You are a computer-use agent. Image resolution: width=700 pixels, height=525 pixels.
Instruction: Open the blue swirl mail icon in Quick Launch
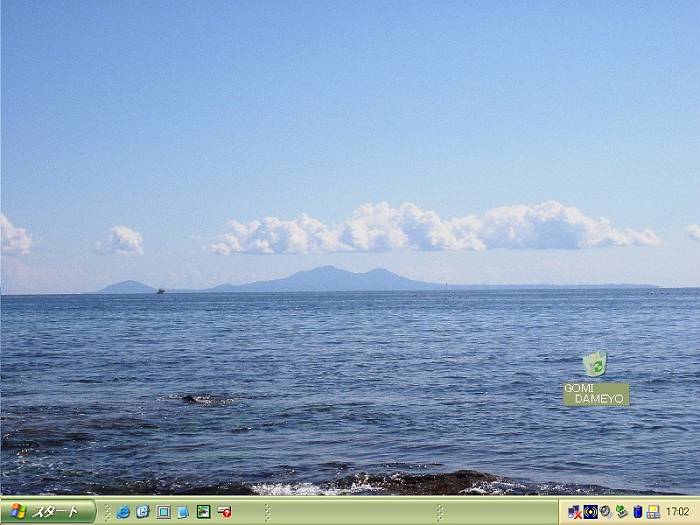[143, 512]
